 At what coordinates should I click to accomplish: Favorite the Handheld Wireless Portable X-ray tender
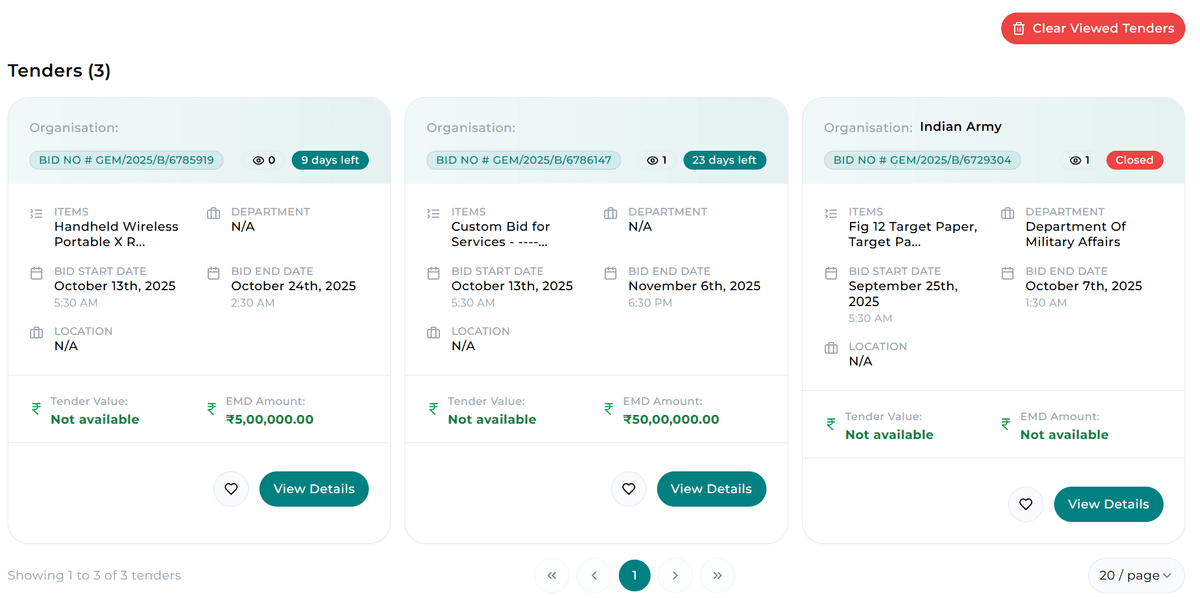pos(231,489)
